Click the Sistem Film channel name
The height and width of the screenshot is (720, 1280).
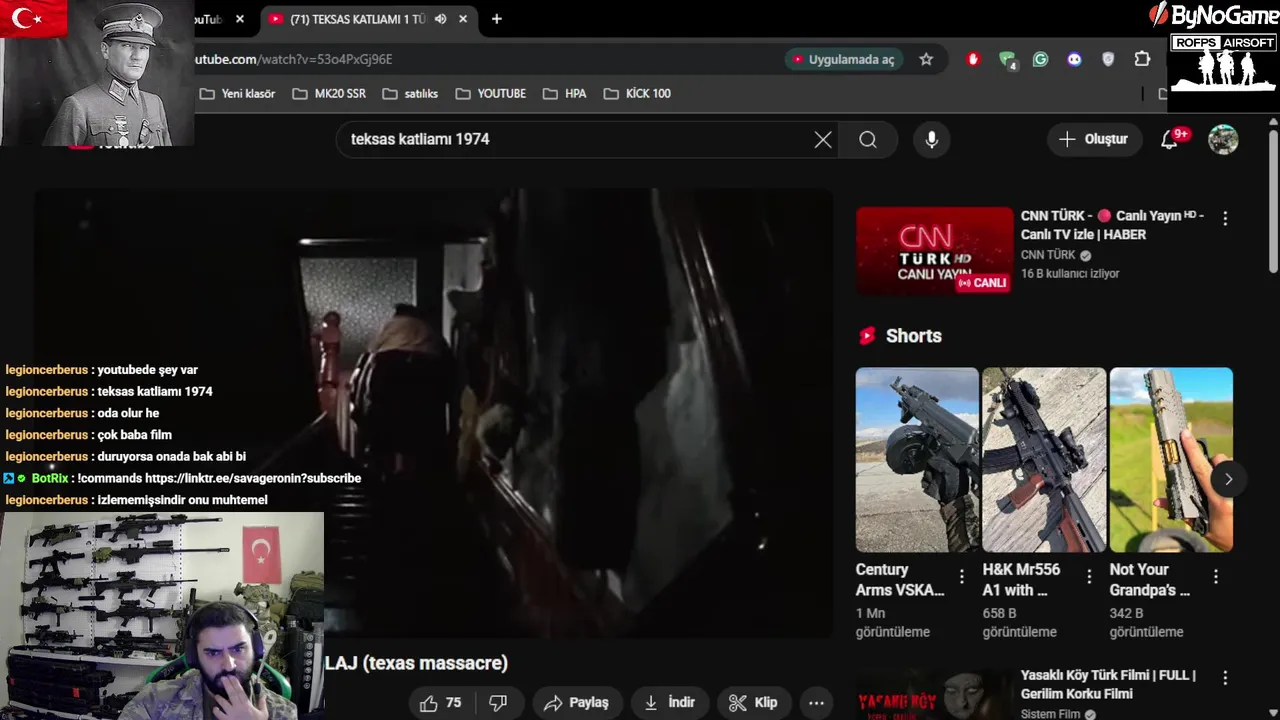click(1050, 714)
